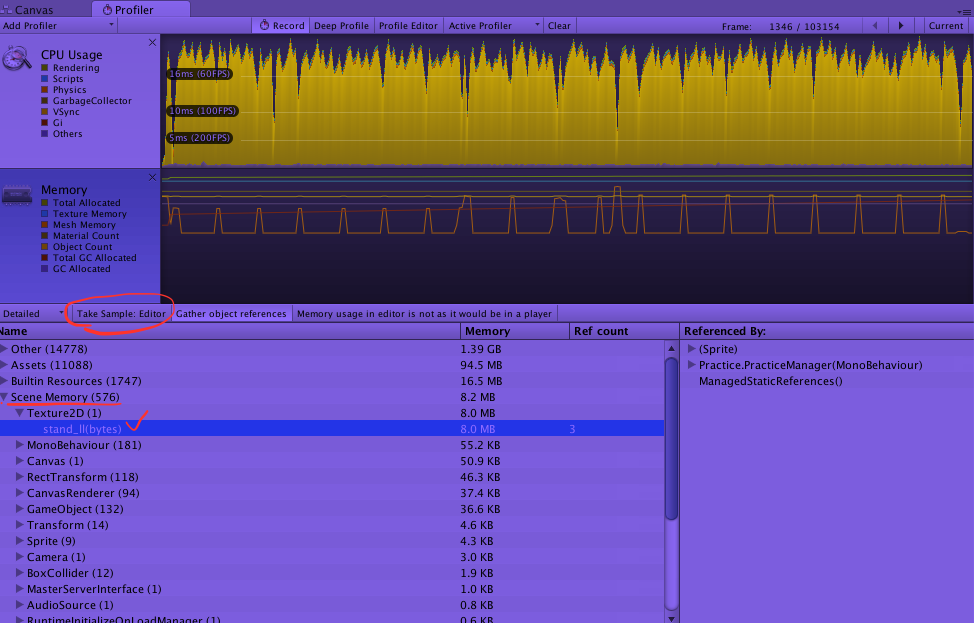
Task: Open the panel options menu icon
Action: [964, 11]
